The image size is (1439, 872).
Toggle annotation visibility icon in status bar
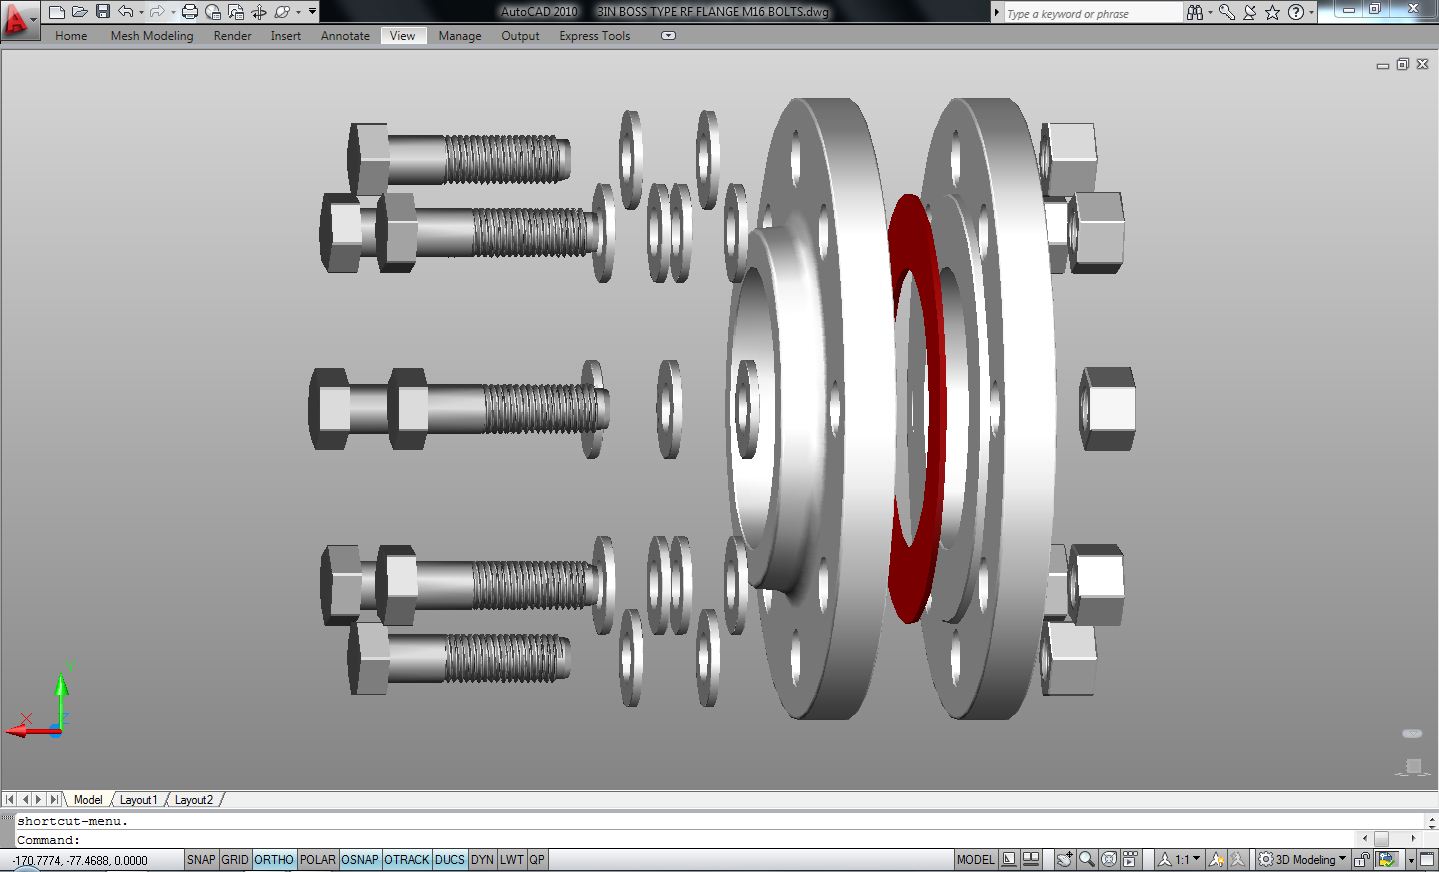(x=1217, y=859)
